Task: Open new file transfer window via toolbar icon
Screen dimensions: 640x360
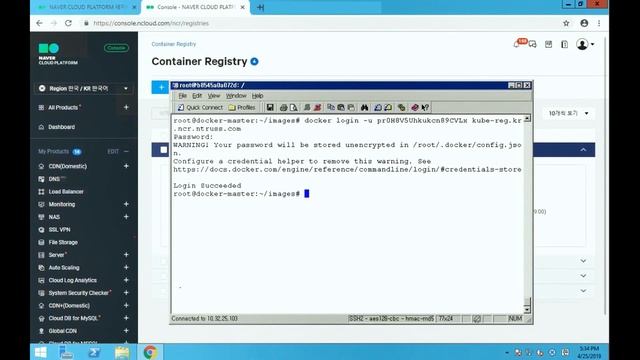Action: pyautogui.click(x=388, y=107)
